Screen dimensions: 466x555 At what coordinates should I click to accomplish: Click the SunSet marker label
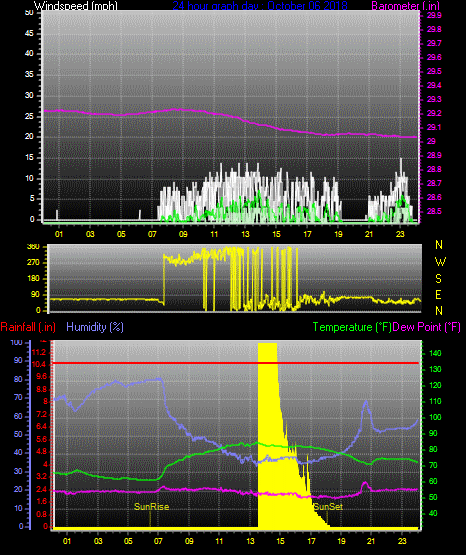(x=328, y=507)
